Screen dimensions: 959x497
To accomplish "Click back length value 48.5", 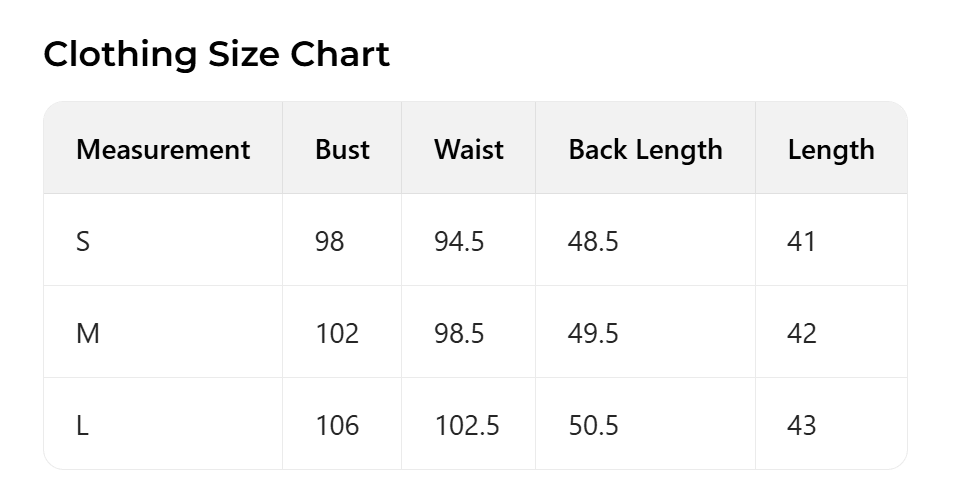I will 593,242.
